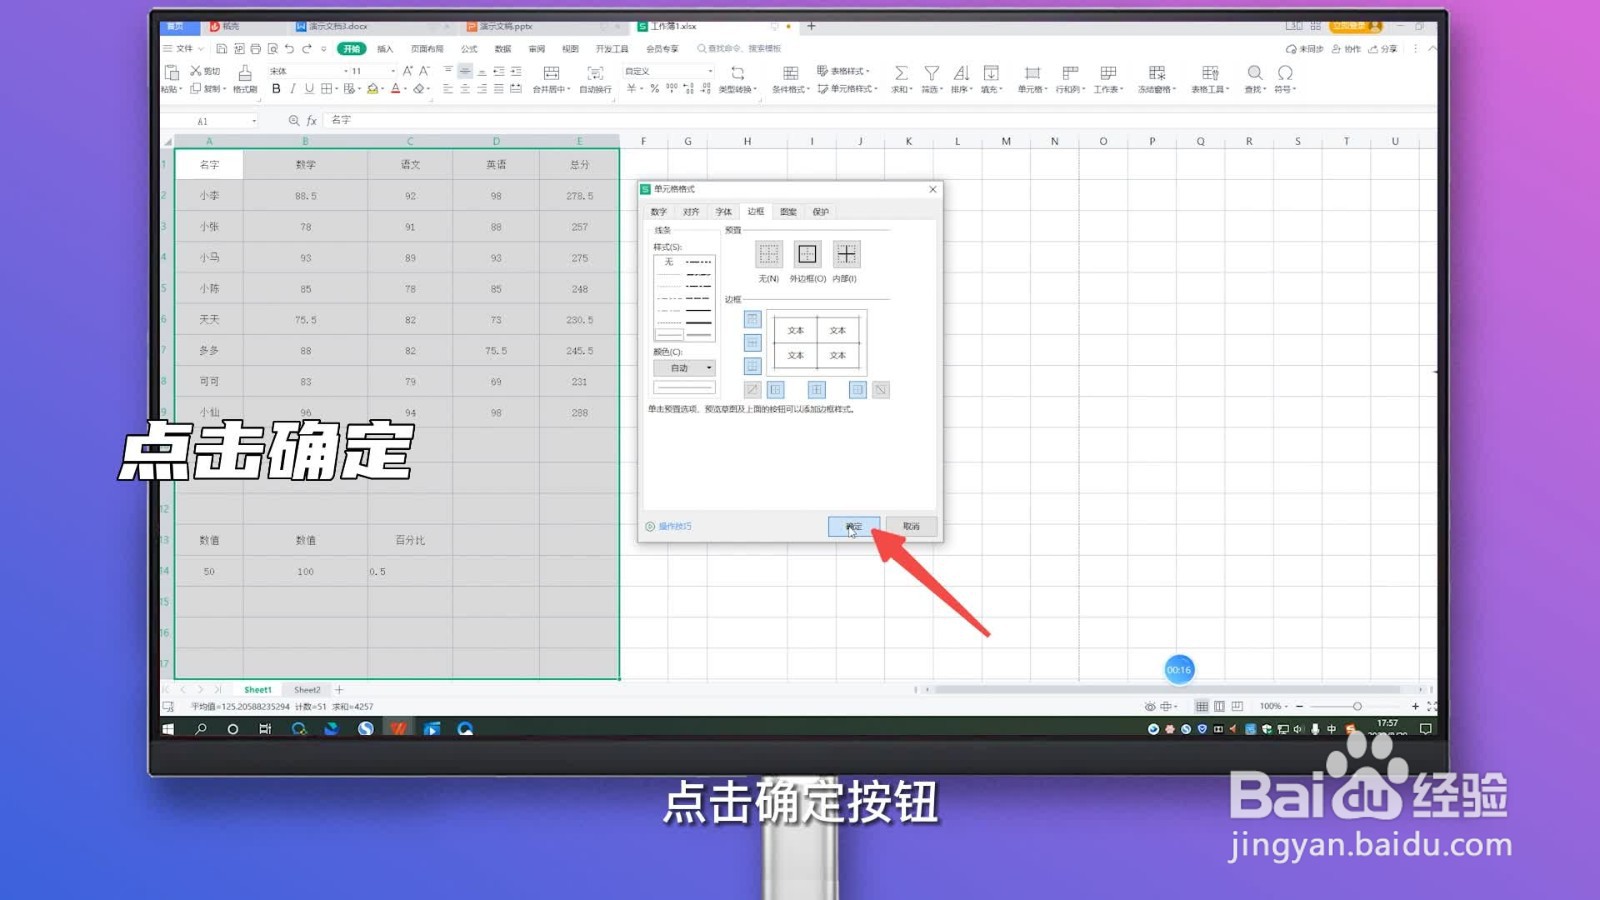
Task: Open the 数据 ribbon tab
Action: [503, 49]
